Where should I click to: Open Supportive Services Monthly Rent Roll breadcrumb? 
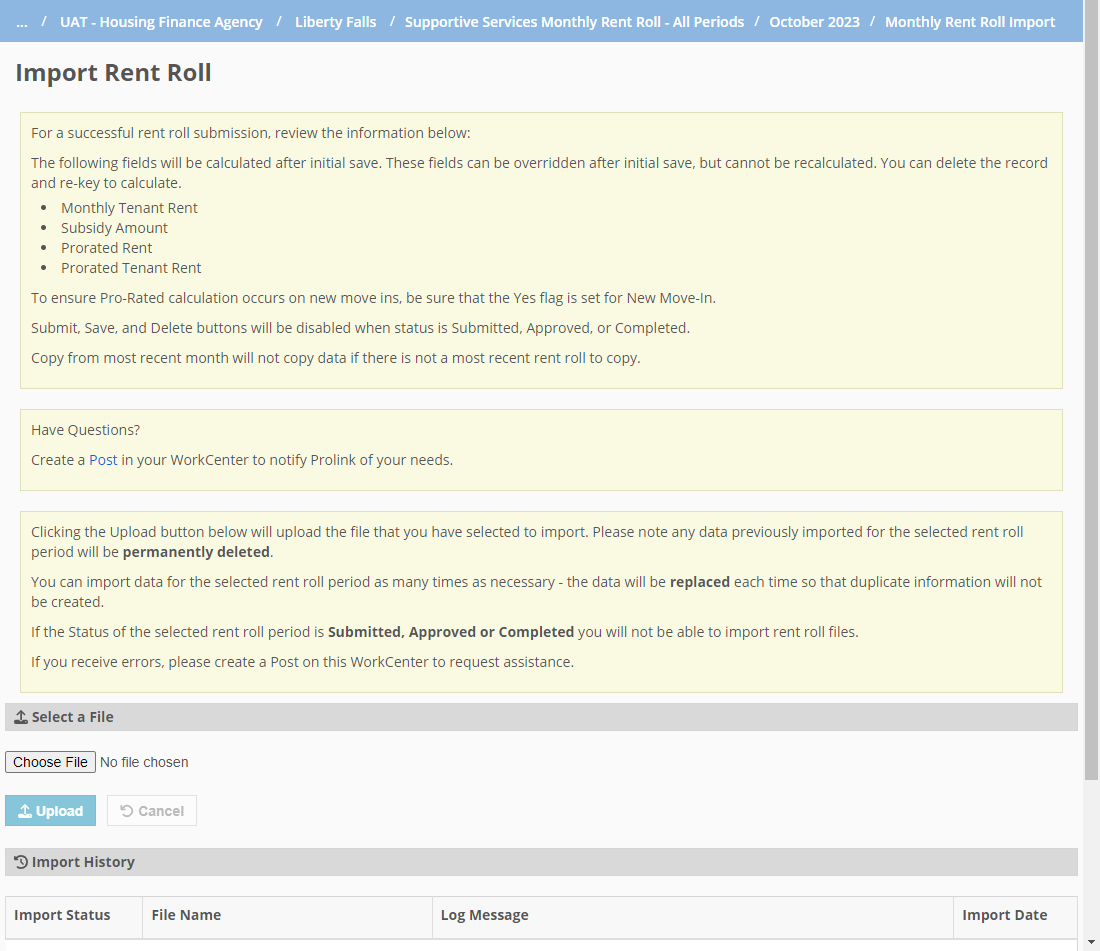click(x=574, y=22)
